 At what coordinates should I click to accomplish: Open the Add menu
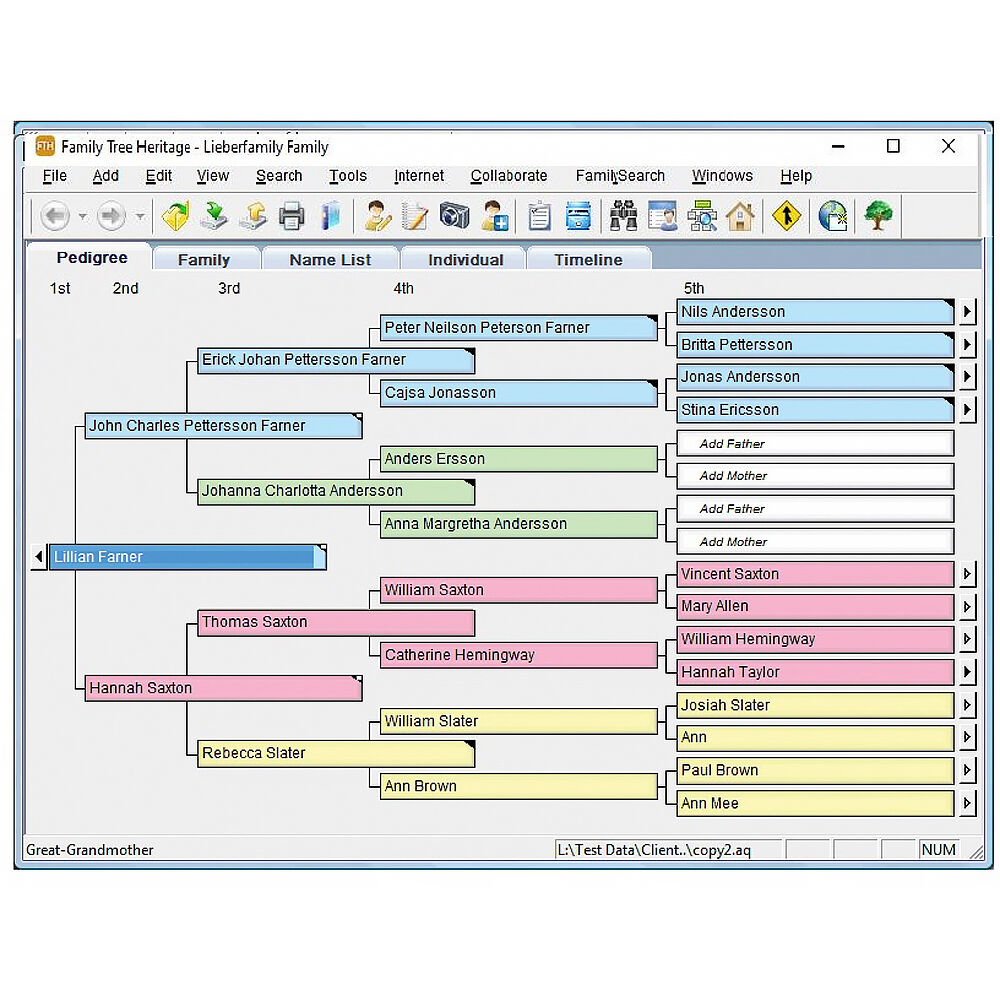click(106, 175)
